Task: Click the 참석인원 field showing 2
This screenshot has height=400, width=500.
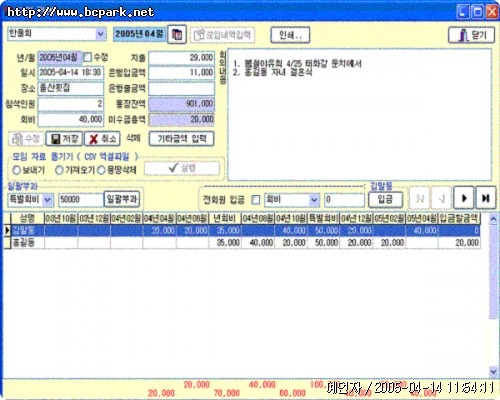Action: [x=71, y=104]
